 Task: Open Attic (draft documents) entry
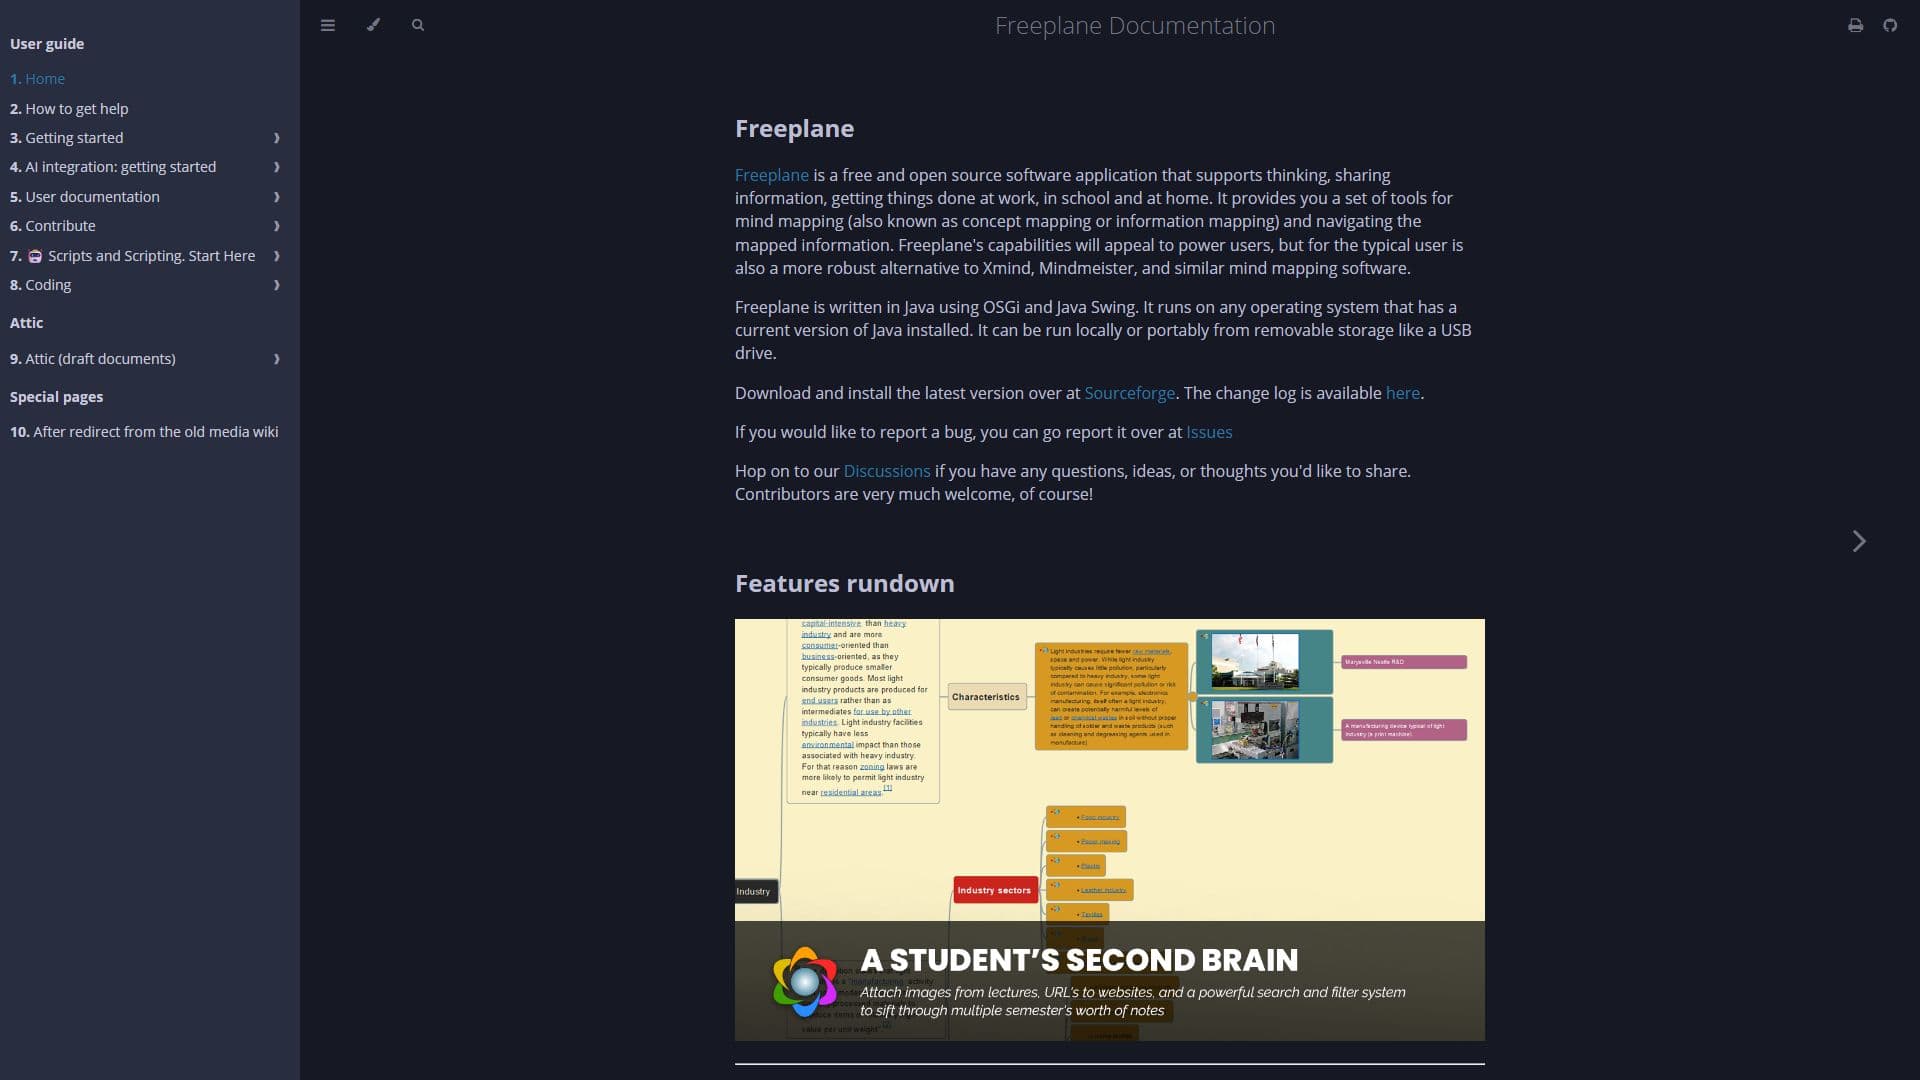tap(93, 359)
